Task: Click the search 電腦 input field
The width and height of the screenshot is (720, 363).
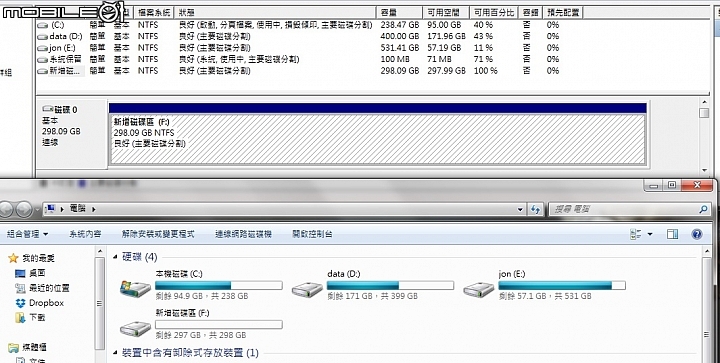Action: pyautogui.click(x=623, y=209)
